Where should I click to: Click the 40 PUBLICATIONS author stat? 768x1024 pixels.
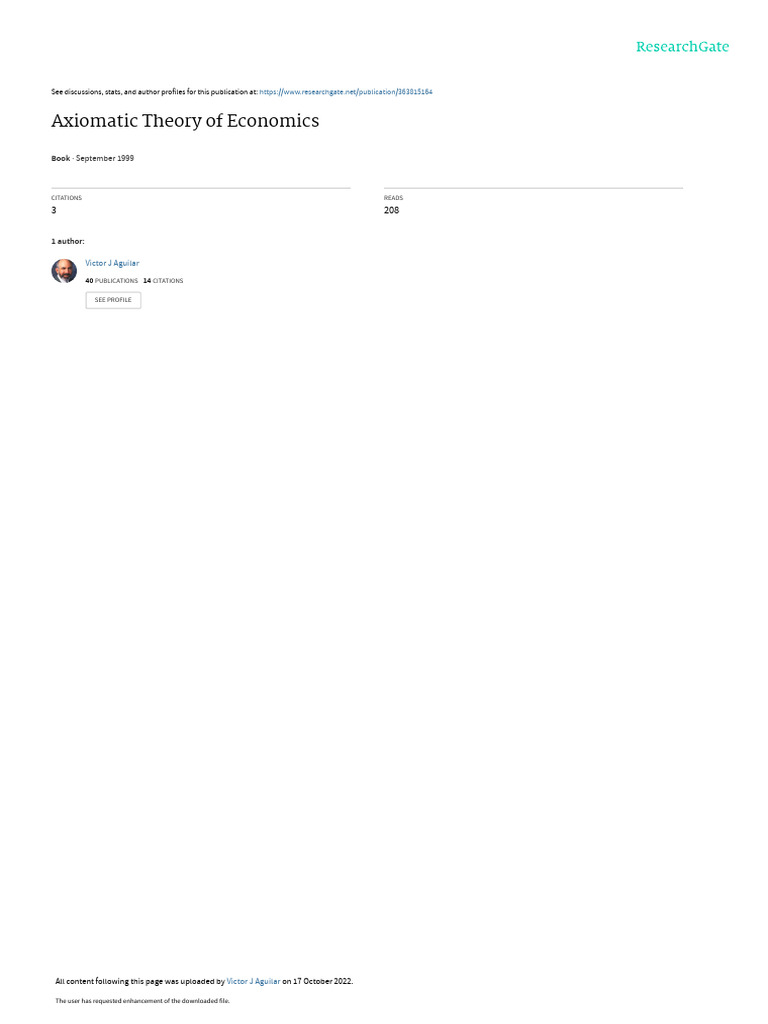click(112, 281)
